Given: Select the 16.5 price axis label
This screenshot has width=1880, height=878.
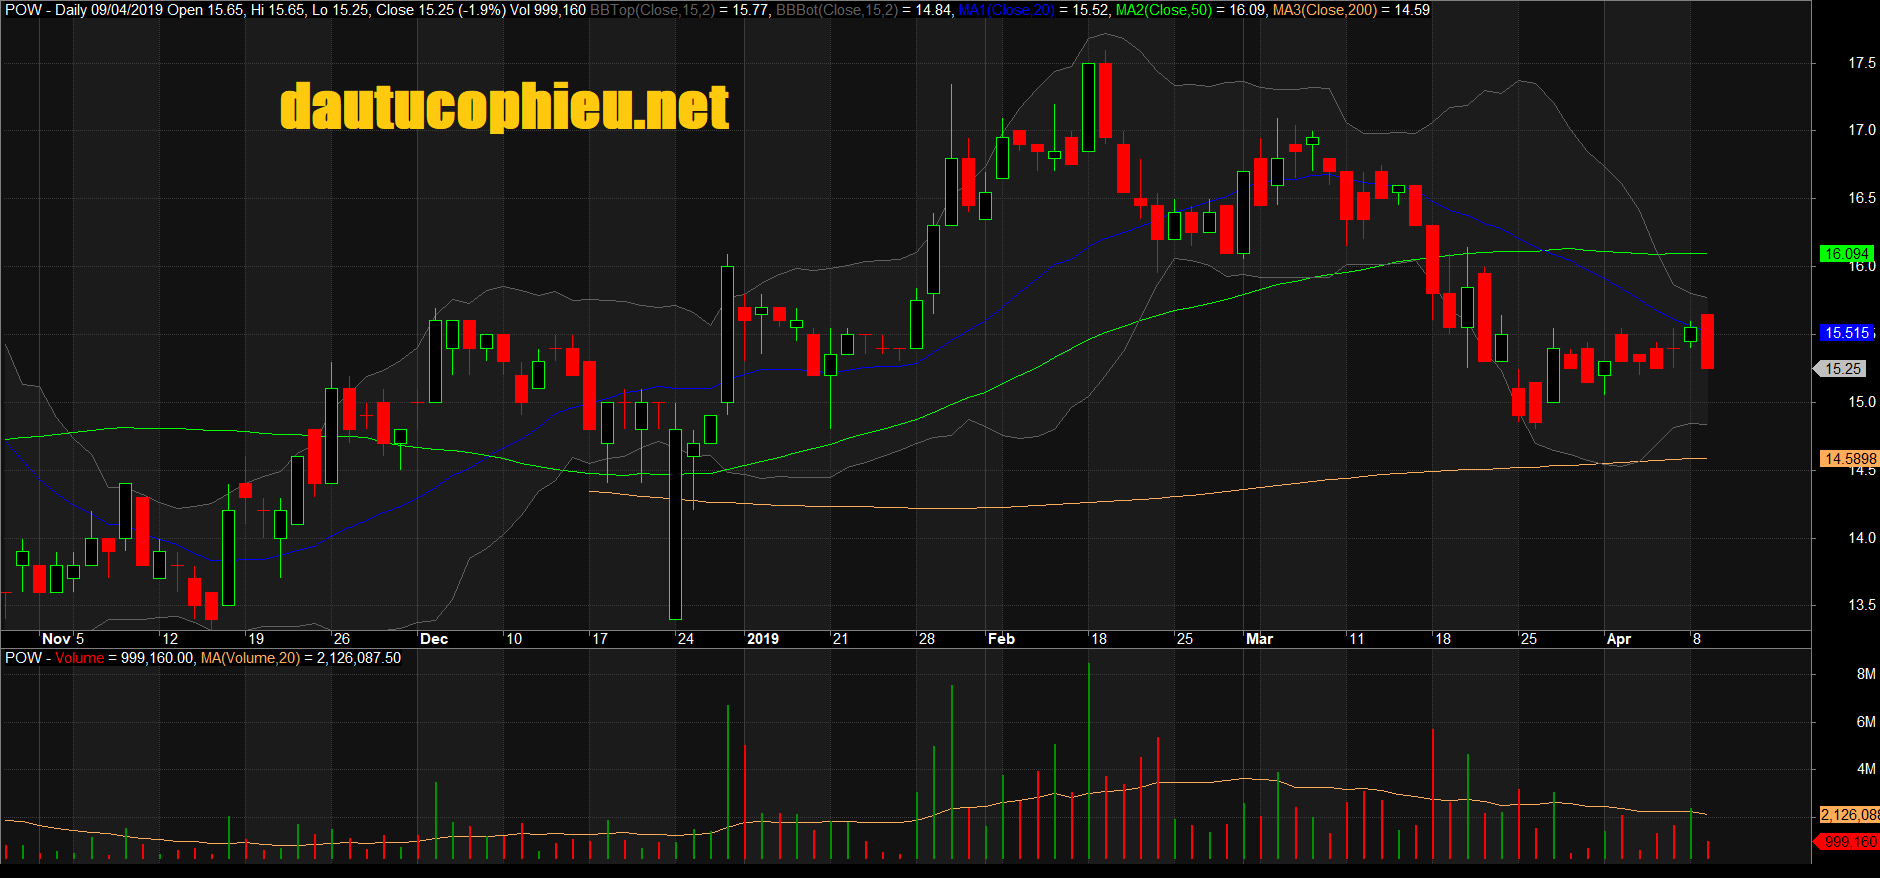Looking at the screenshot, I should click(1861, 198).
